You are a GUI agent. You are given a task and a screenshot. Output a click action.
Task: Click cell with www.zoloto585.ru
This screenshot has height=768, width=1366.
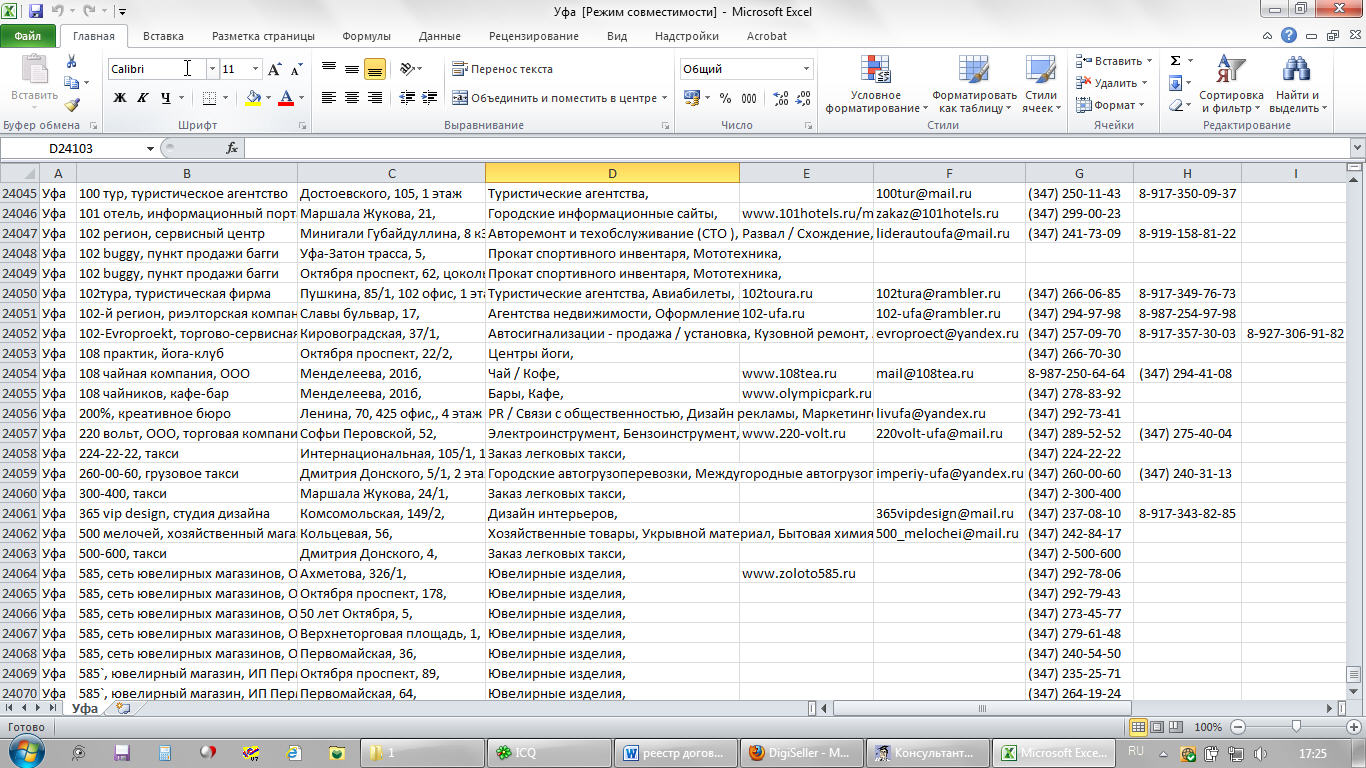[806, 573]
